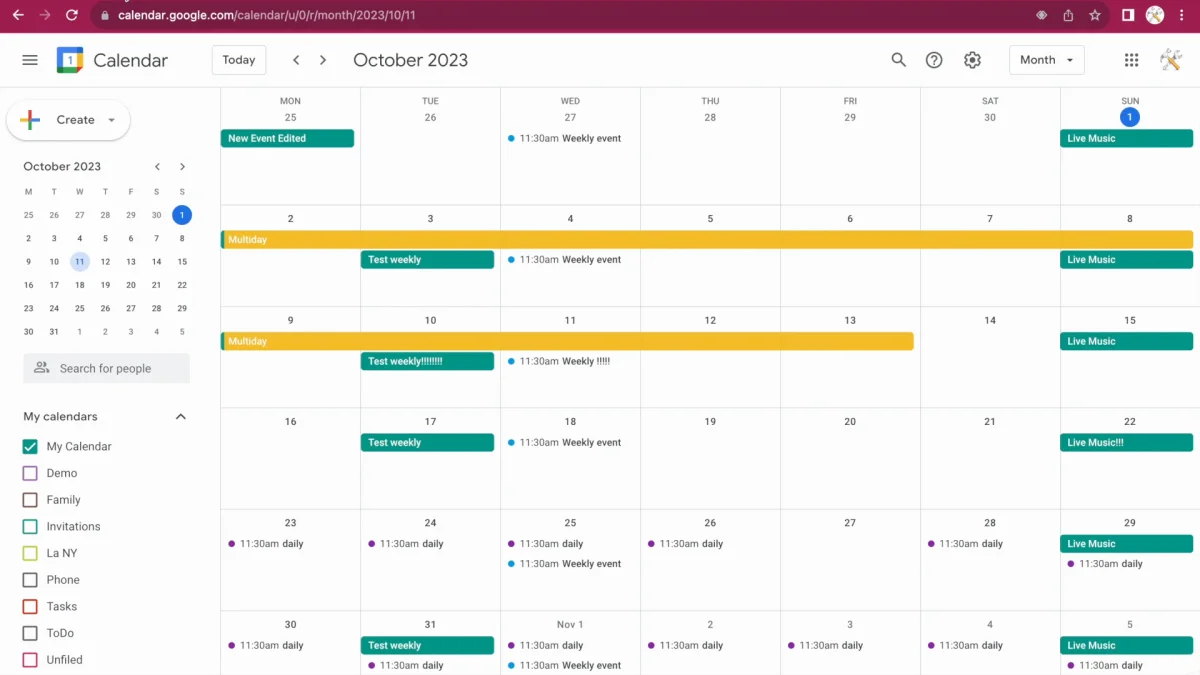Open the Settings gear menu

tap(972, 60)
